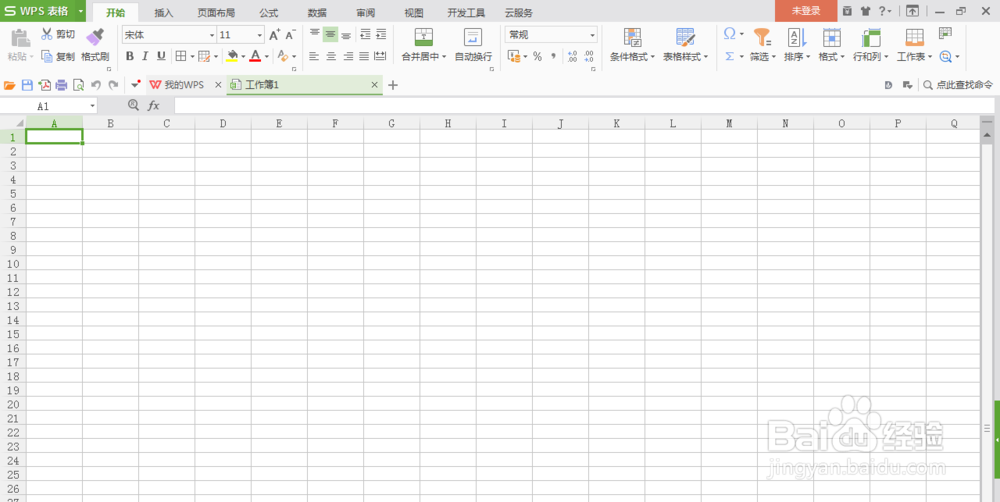Toggle center horizontal alignment
The height and width of the screenshot is (502, 1000).
click(x=331, y=56)
